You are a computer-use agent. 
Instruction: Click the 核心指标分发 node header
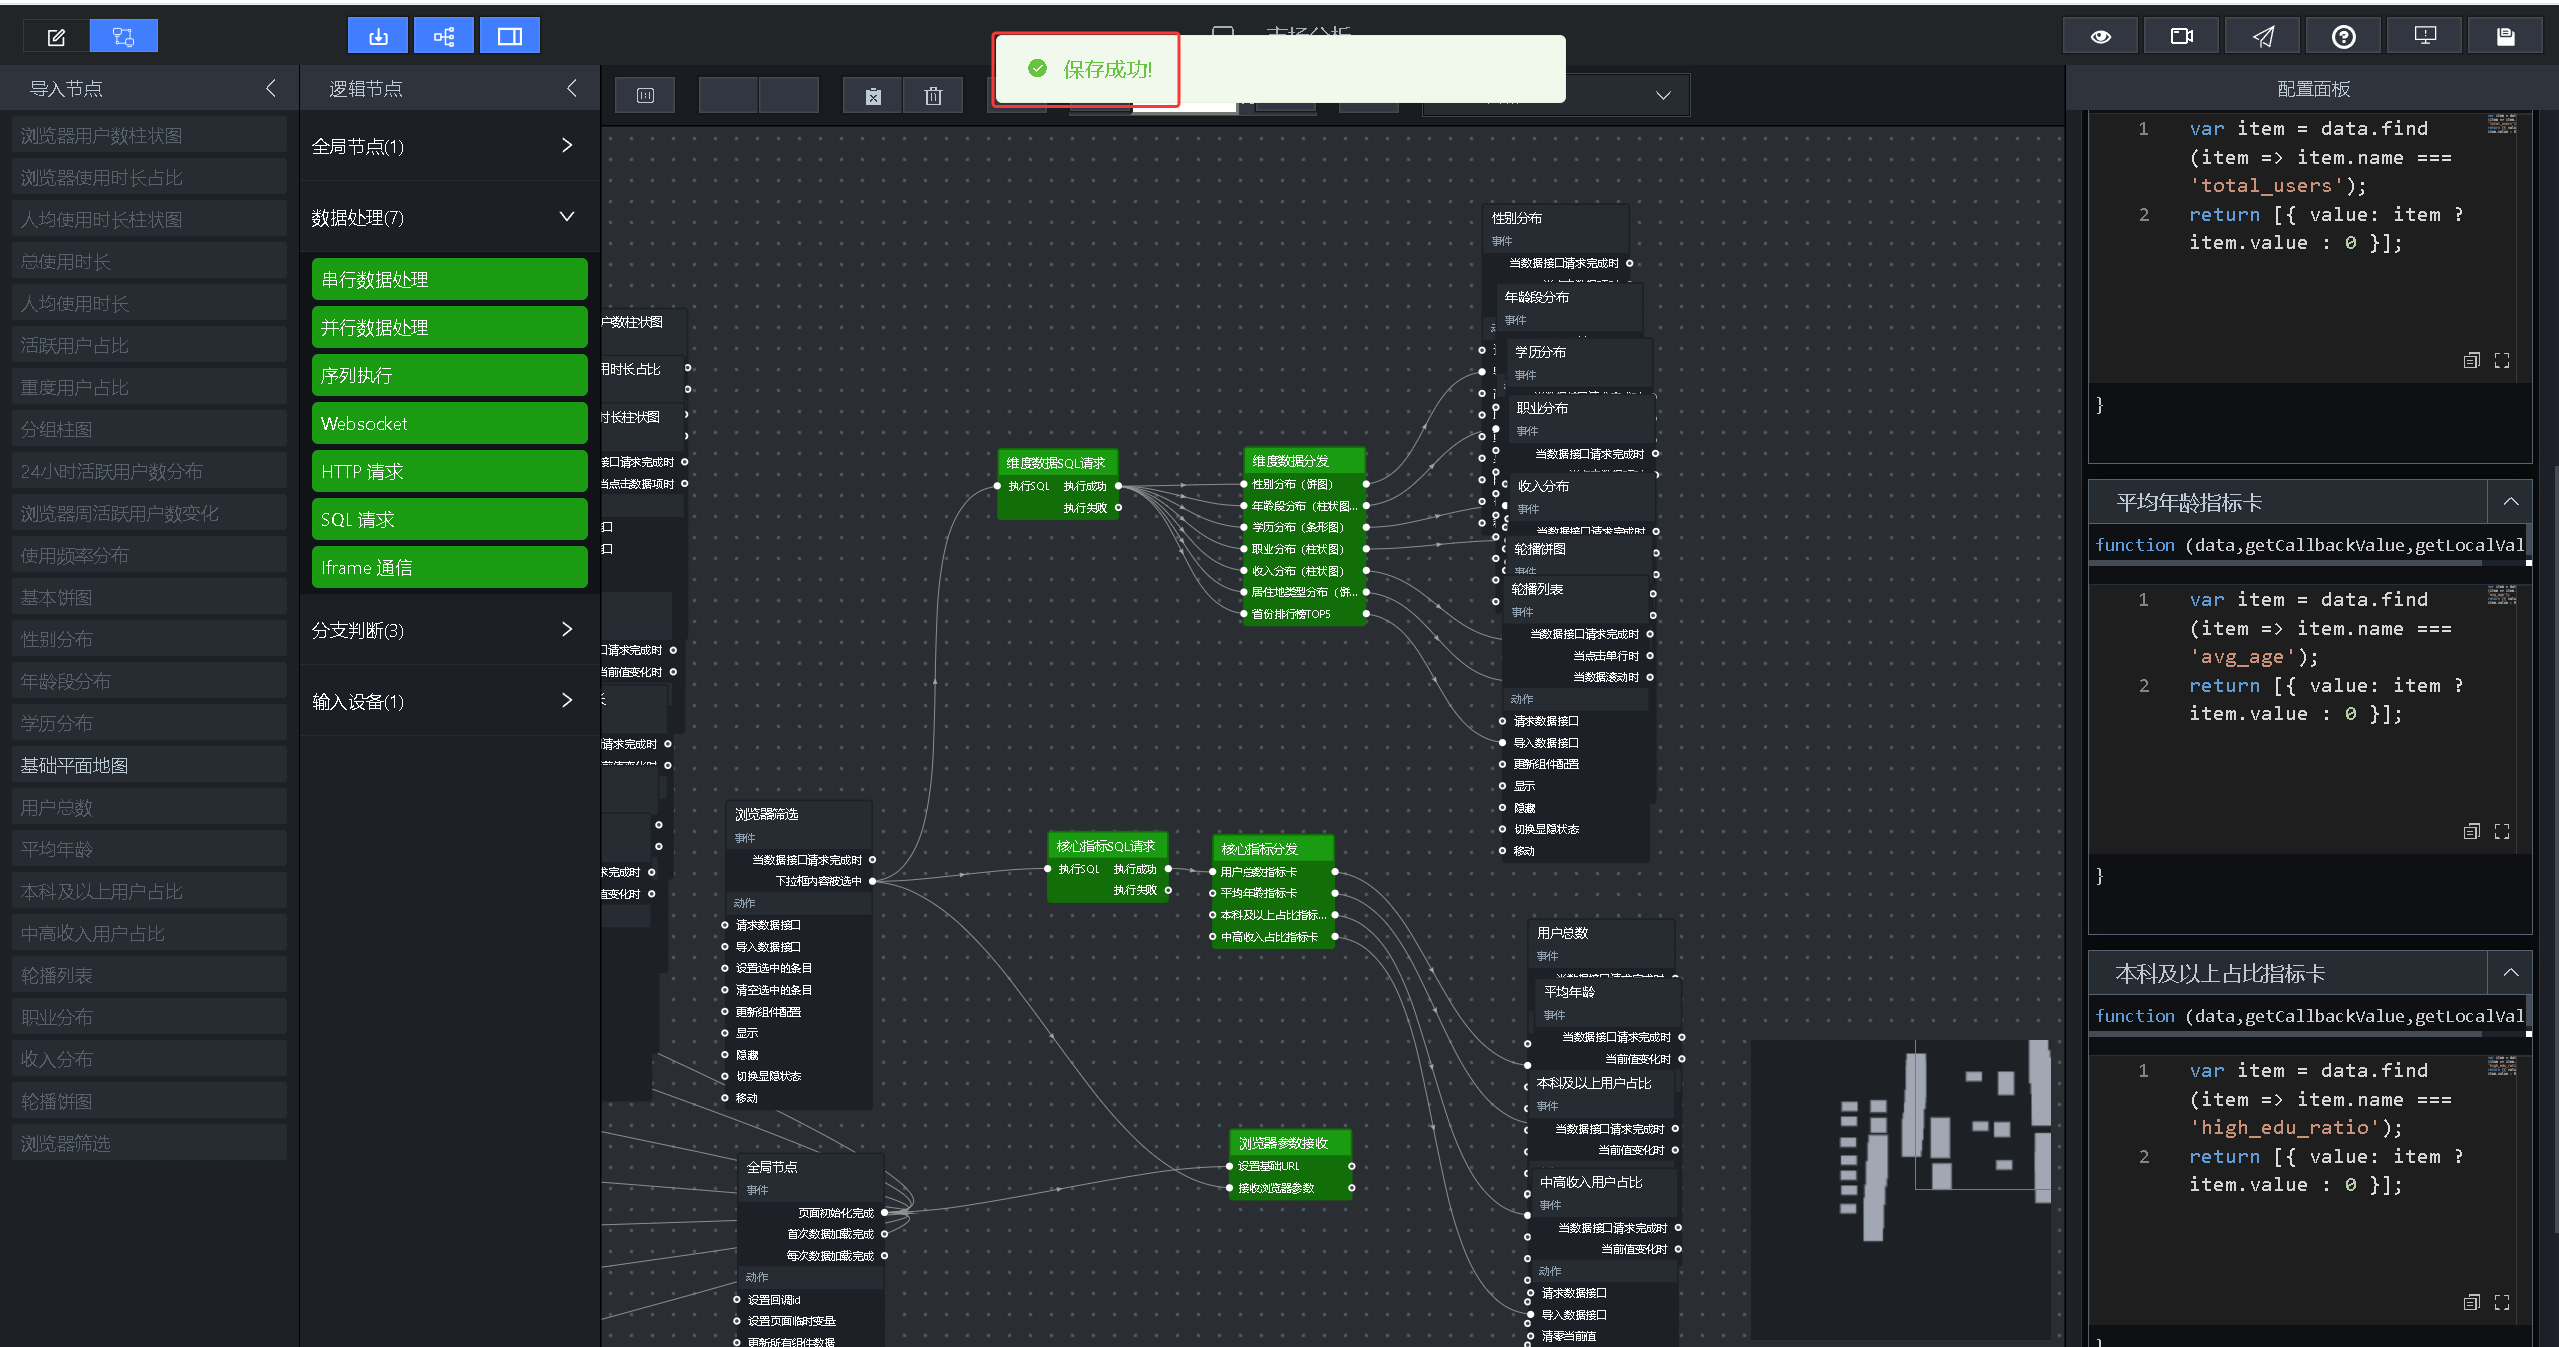pos(1272,849)
